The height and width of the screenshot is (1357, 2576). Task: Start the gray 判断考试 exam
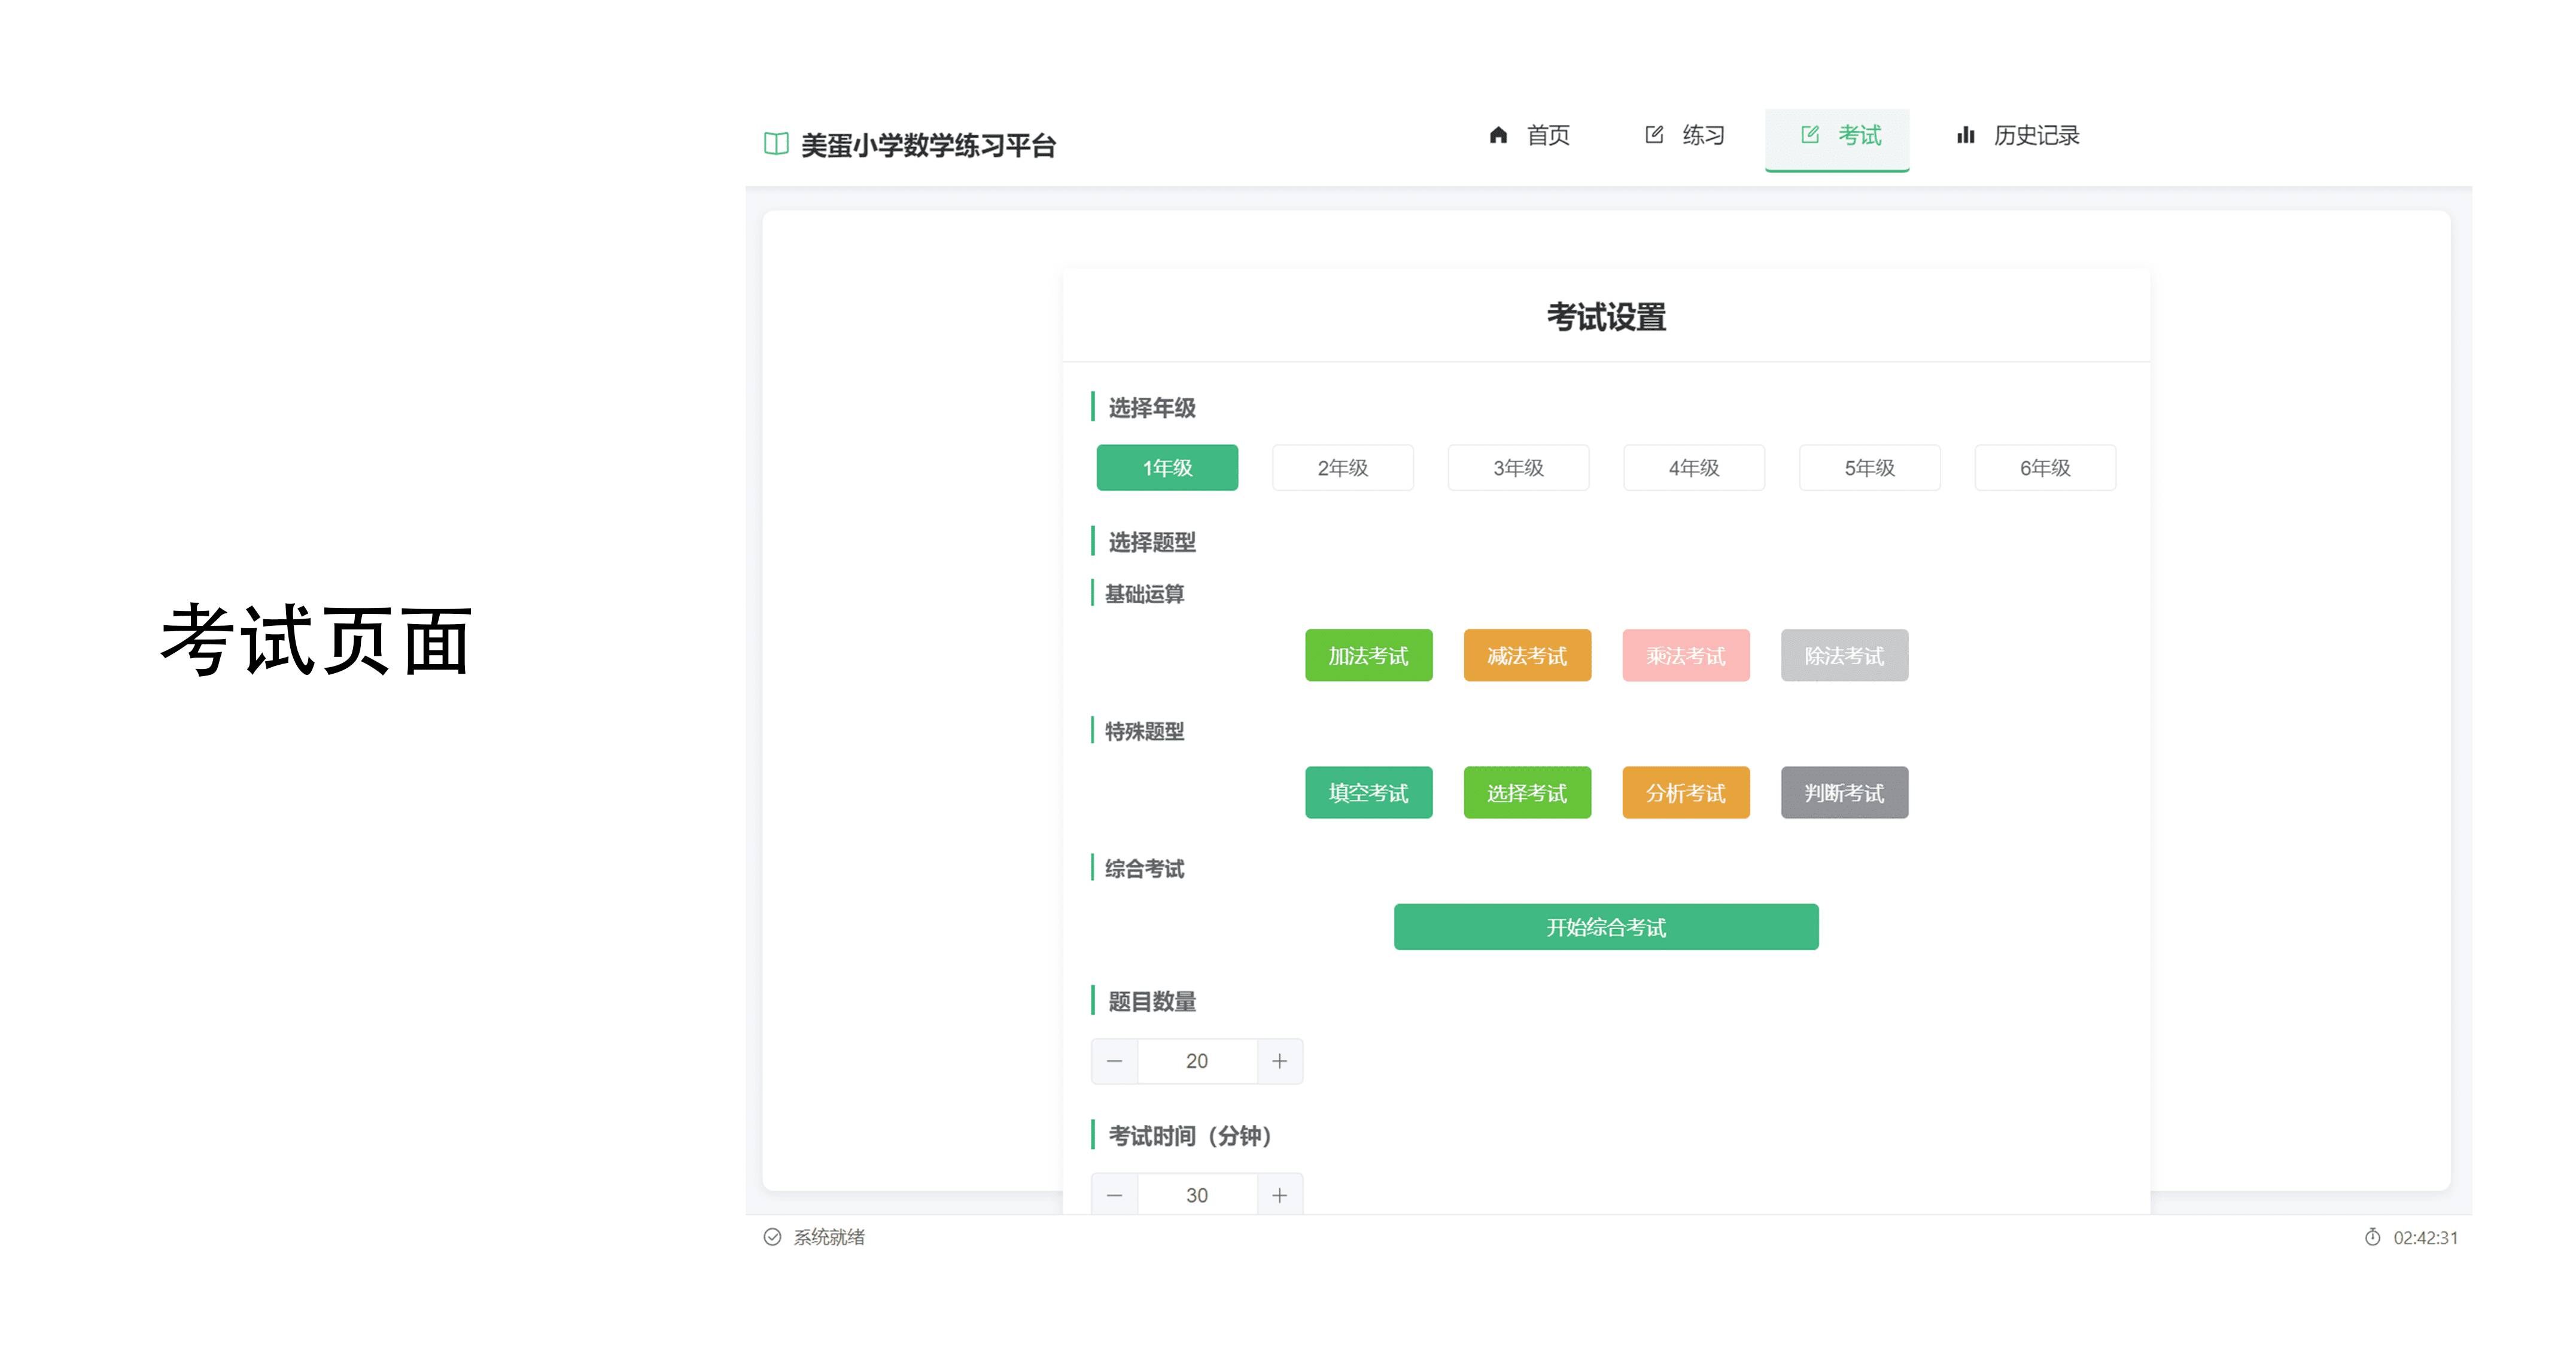pos(1844,793)
